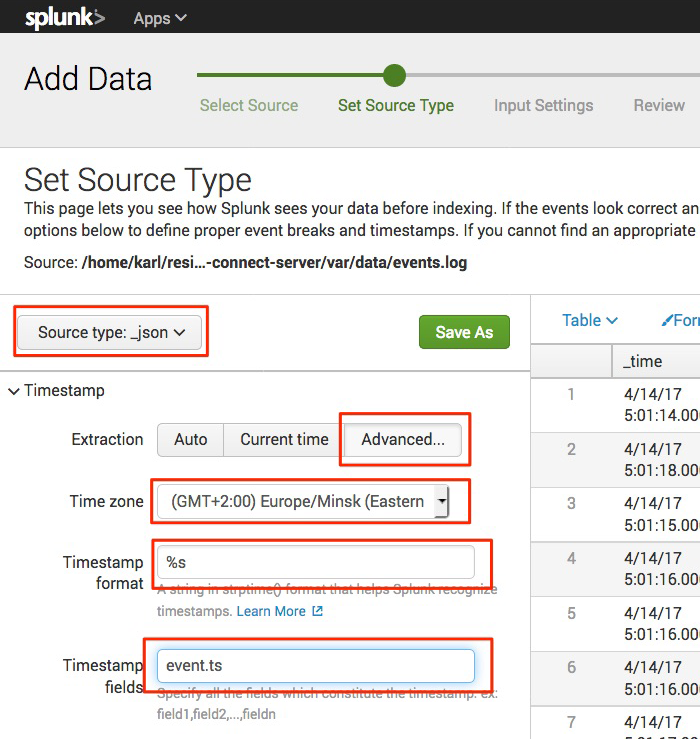Click the Splunk logo
The height and width of the screenshot is (739, 700).
64,17
